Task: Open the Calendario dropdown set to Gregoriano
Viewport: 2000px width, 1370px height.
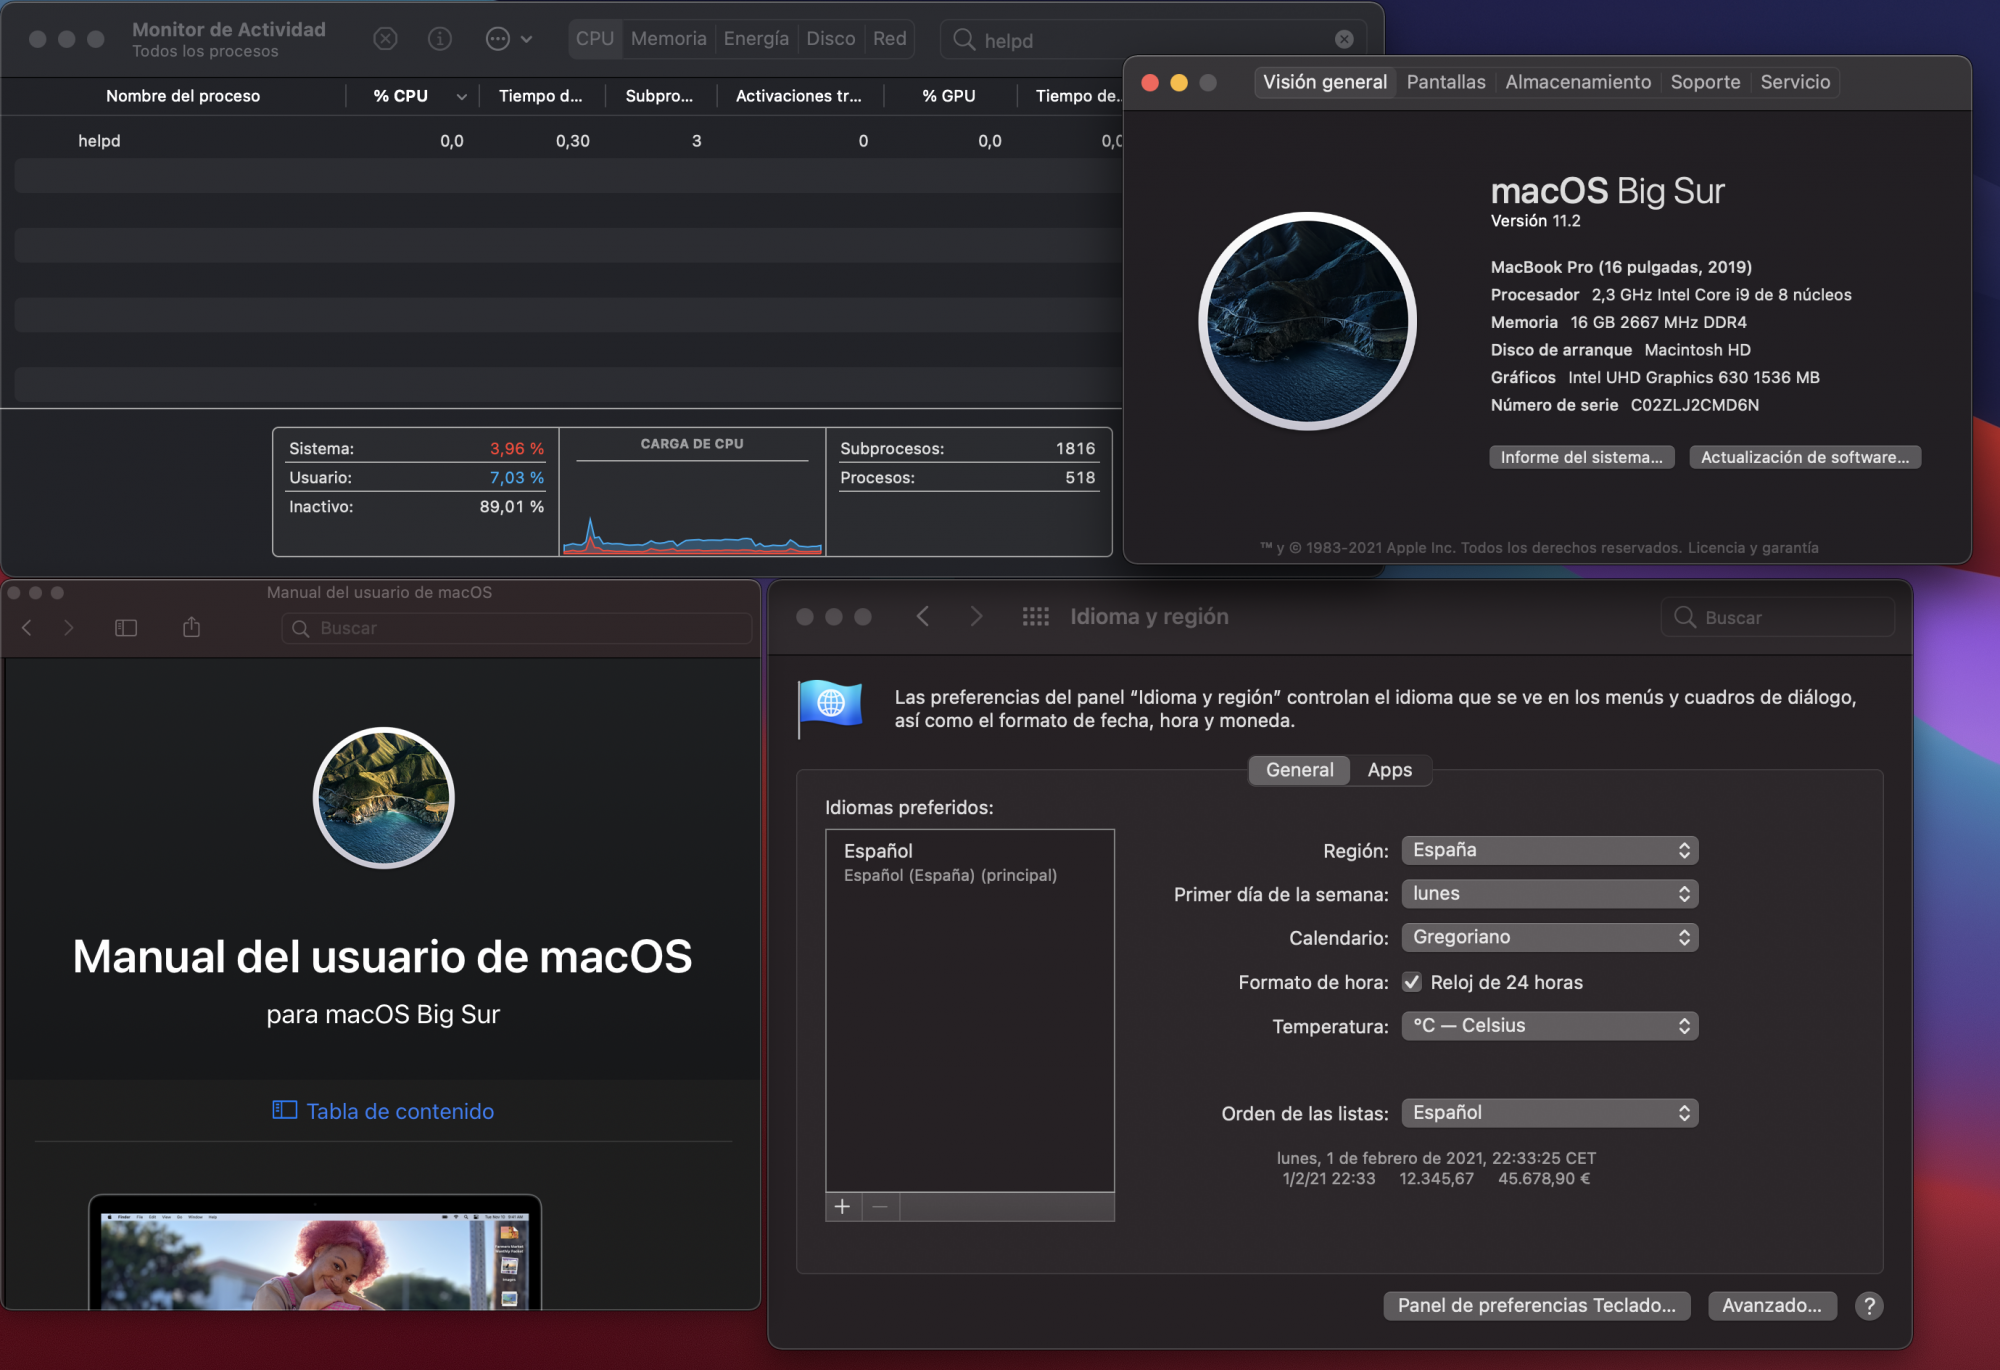Action: pos(1549,937)
